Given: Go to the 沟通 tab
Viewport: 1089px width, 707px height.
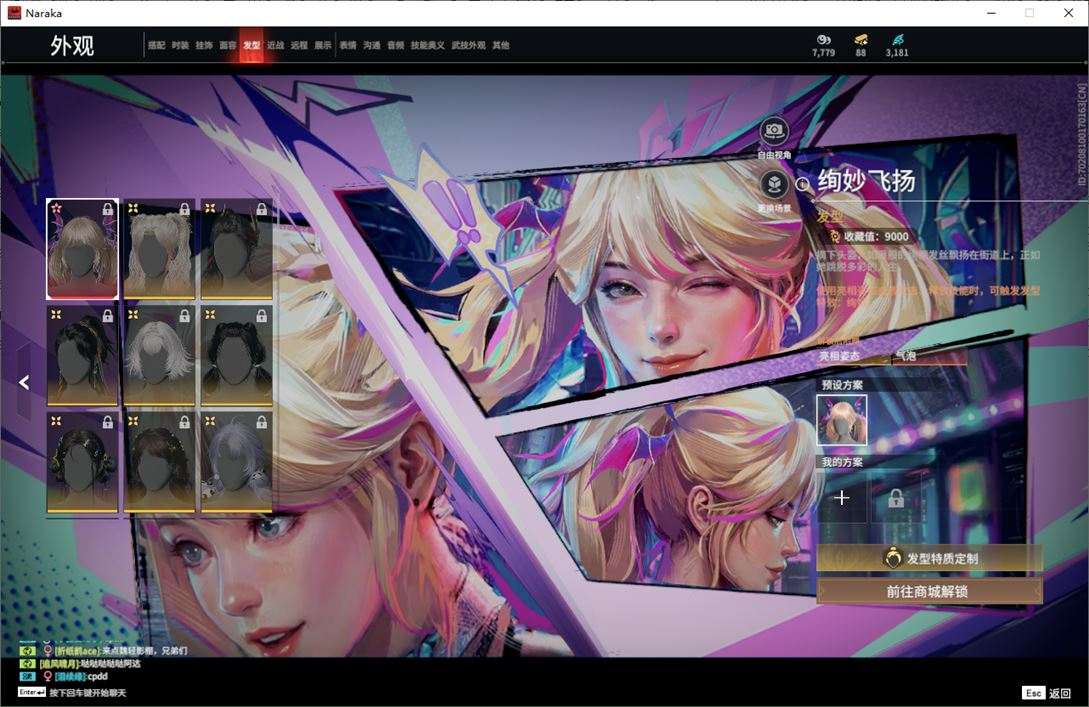Looking at the screenshot, I should (x=372, y=45).
